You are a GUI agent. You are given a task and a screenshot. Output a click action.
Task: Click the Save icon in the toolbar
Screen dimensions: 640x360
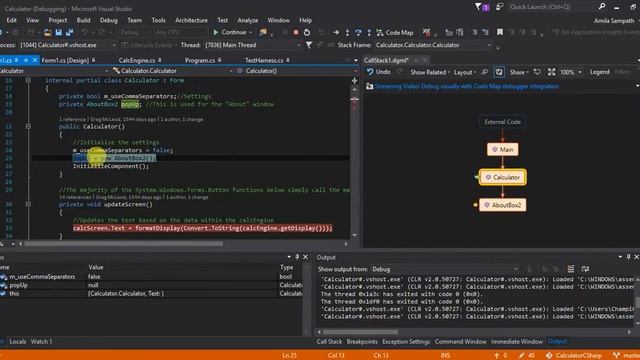click(x=58, y=33)
